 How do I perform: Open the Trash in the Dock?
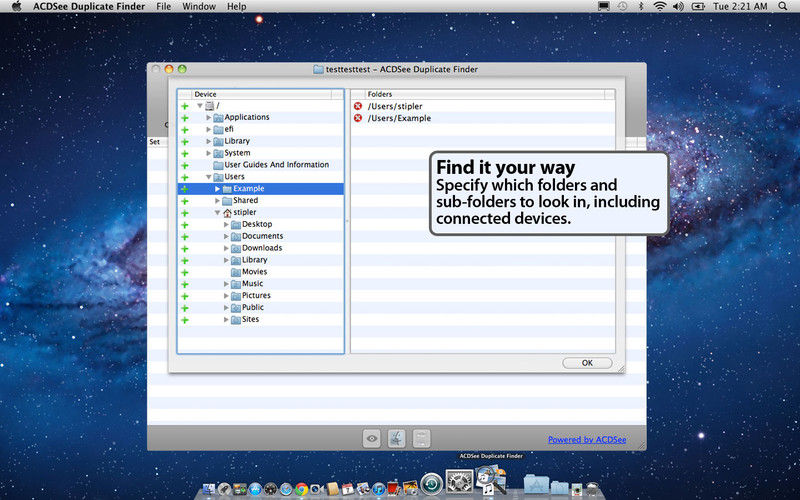click(x=592, y=489)
